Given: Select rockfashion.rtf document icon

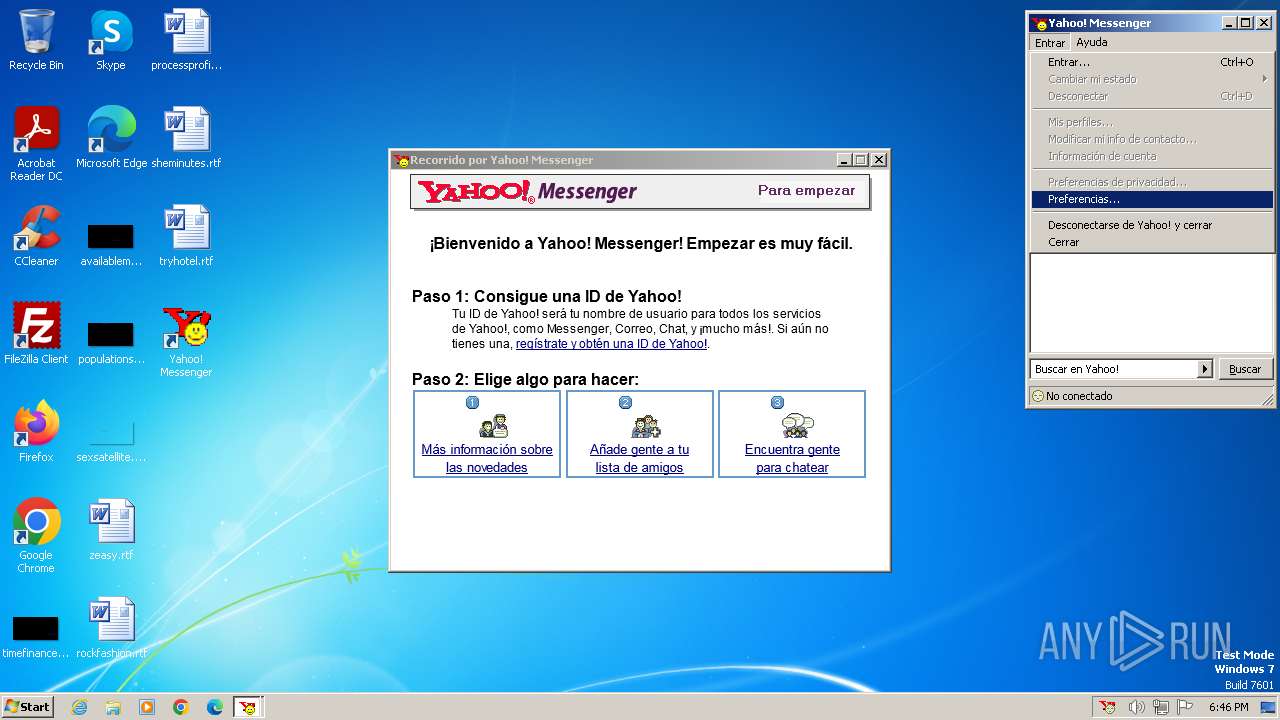Looking at the screenshot, I should (111, 628).
